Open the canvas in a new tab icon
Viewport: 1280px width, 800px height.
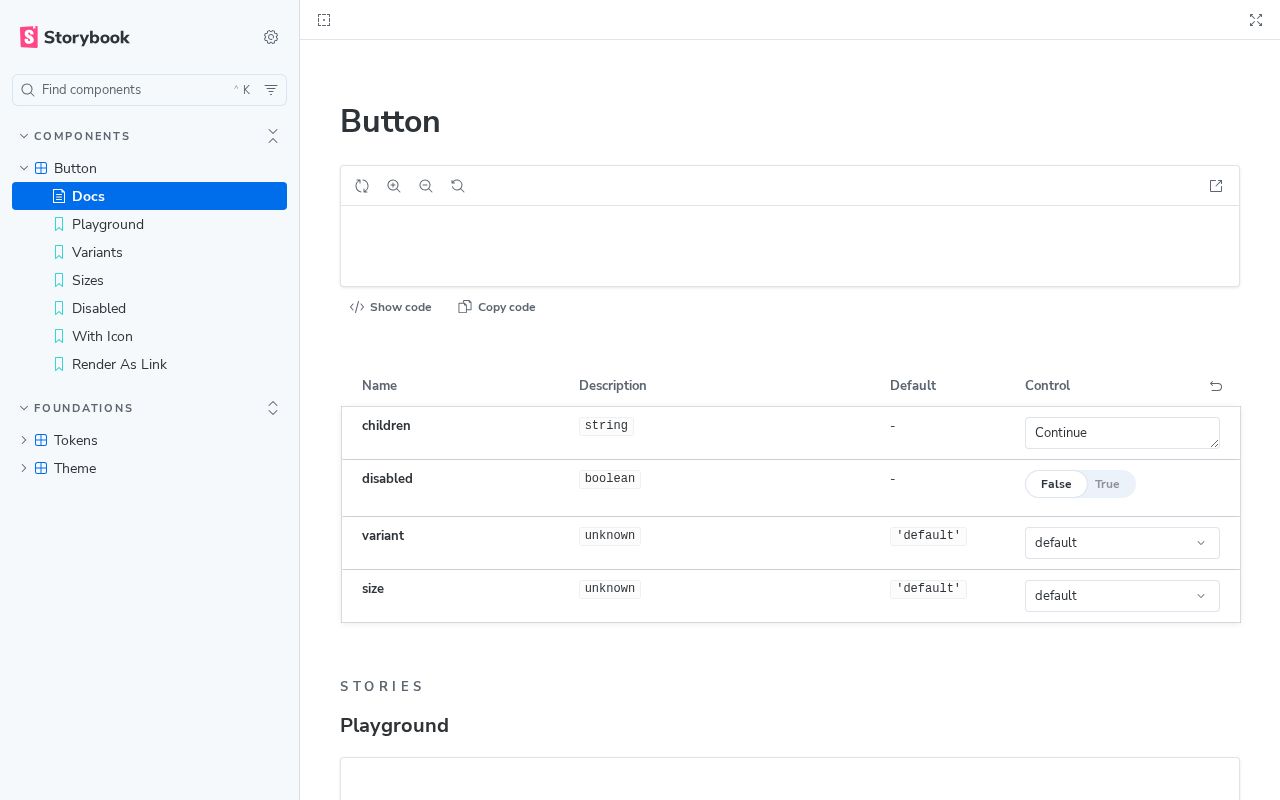[x=1216, y=186]
